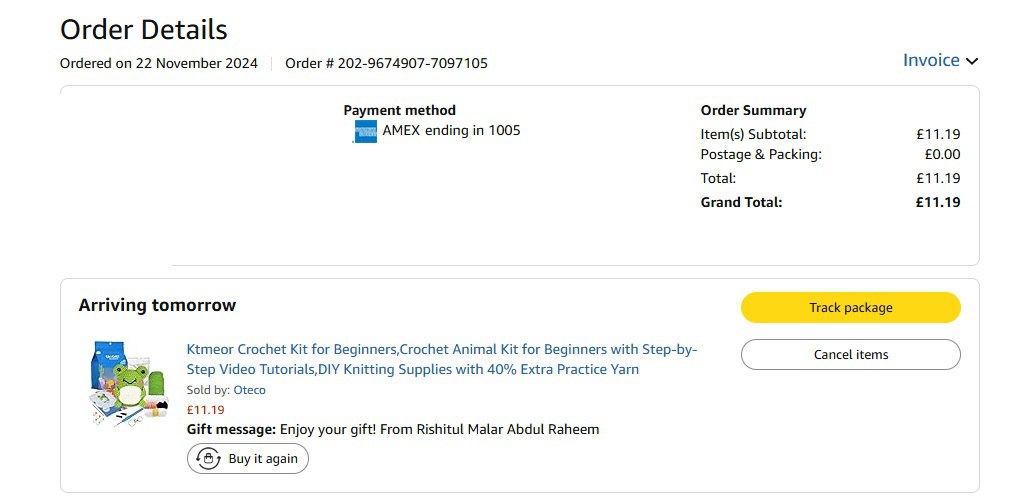Click the red product price £11.19
Viewport: 1028px width, 500px height.
tap(206, 409)
